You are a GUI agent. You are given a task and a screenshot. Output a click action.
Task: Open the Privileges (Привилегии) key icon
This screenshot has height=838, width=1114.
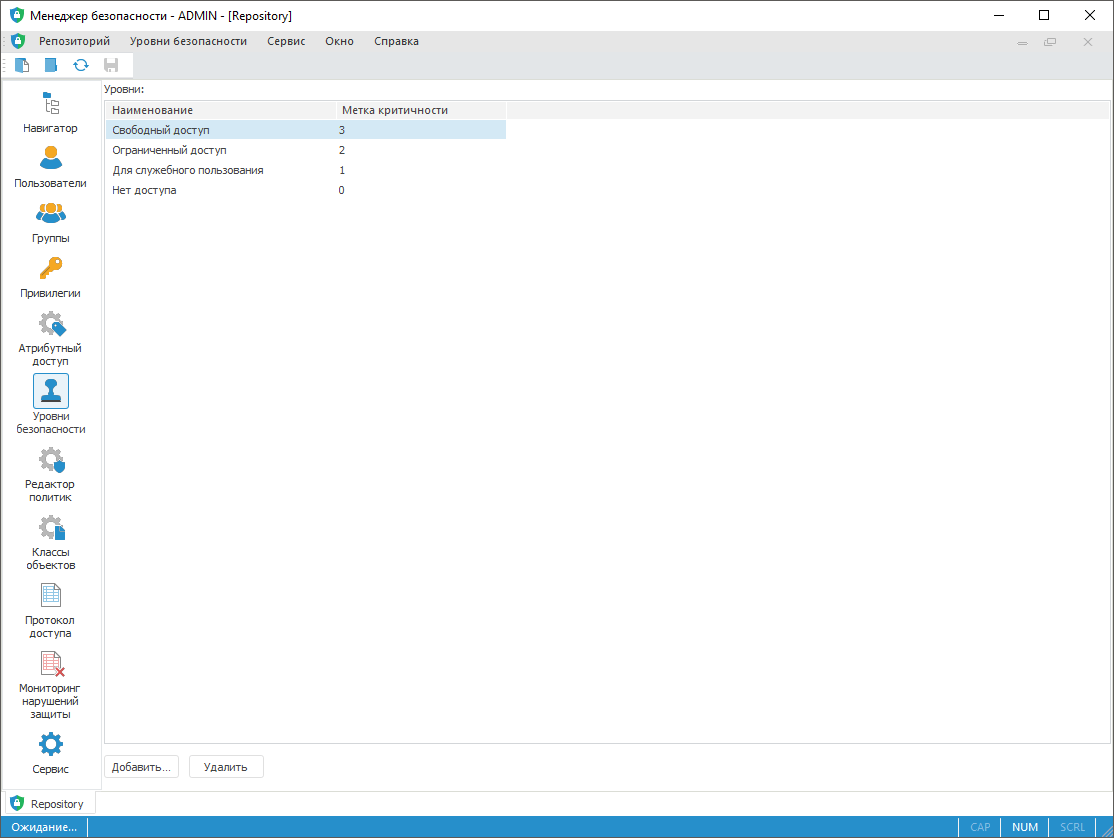(50, 268)
